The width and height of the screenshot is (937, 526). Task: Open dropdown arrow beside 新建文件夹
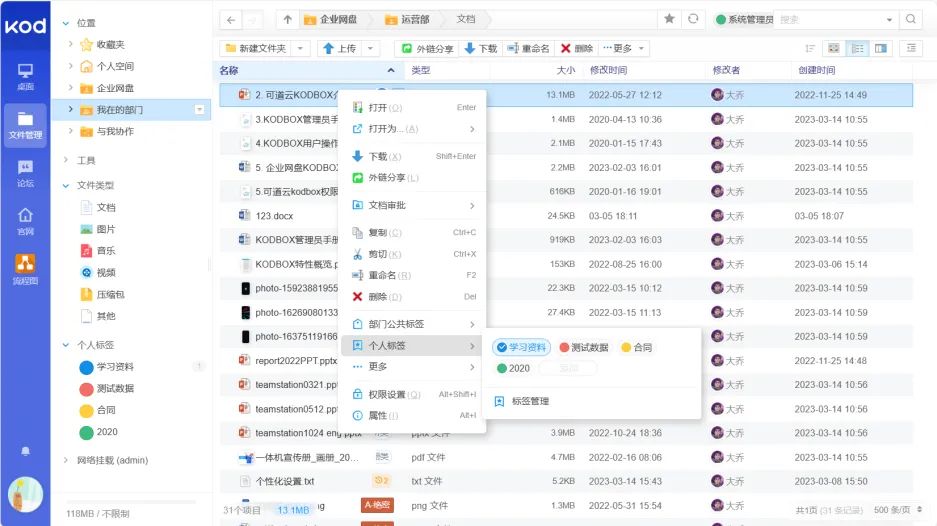[x=301, y=48]
